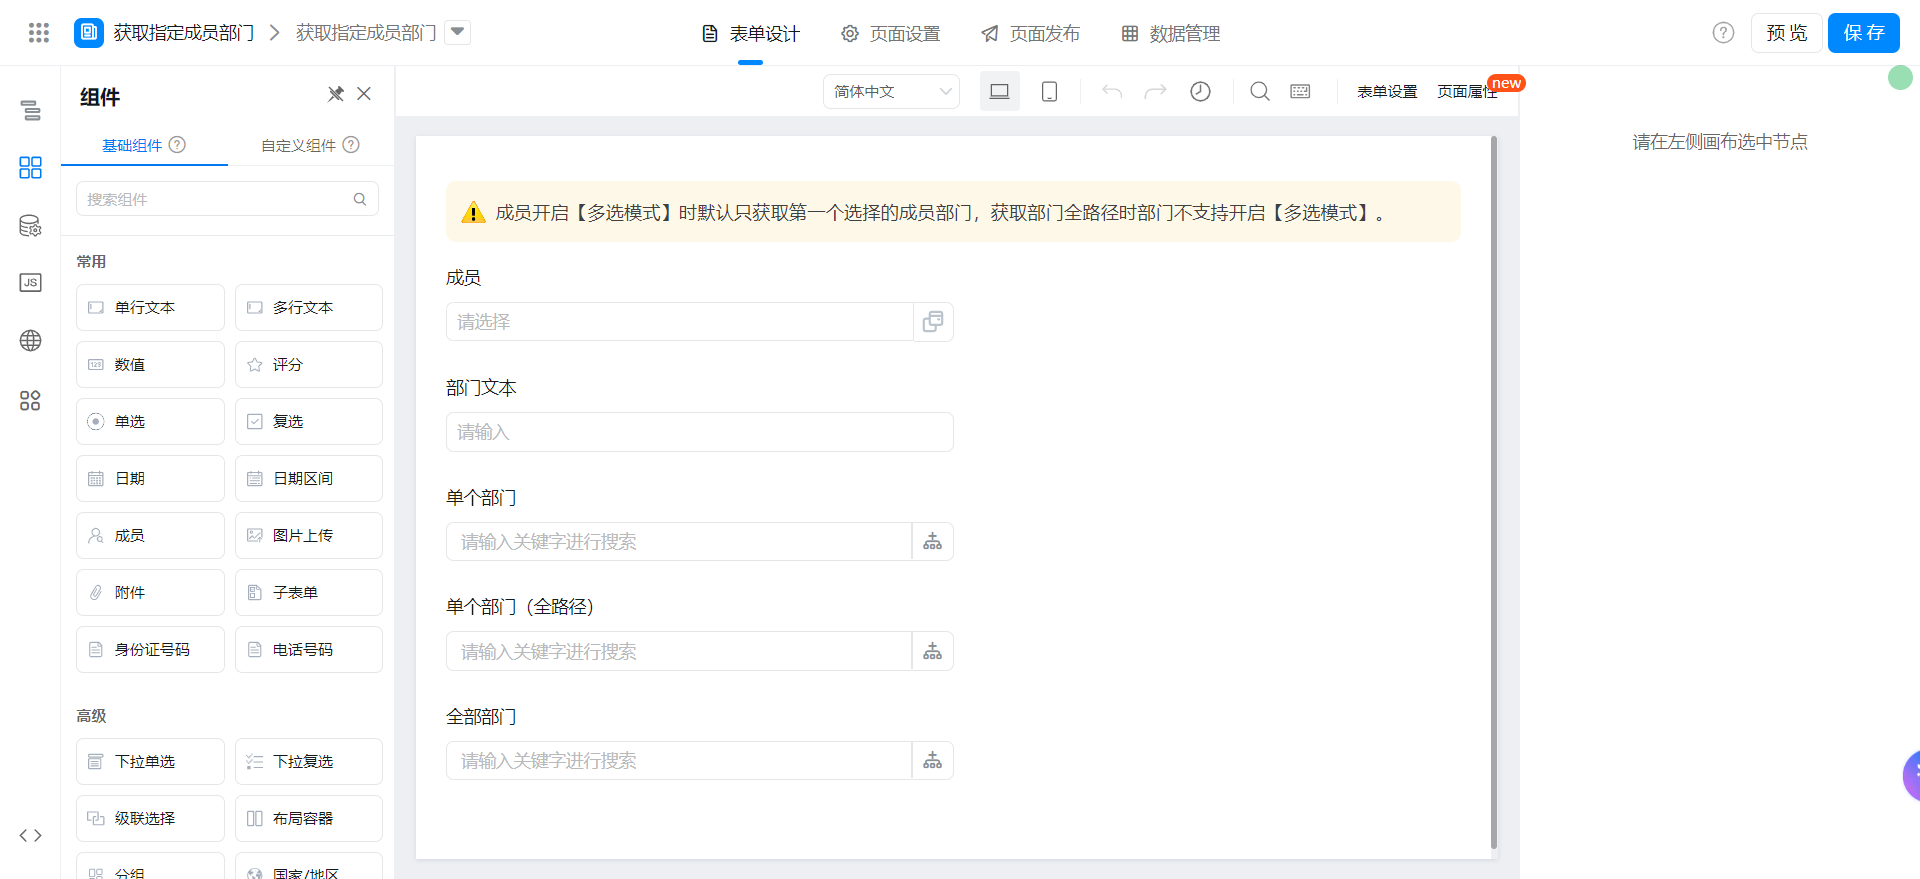Viewport: 1920px width, 879px height.
Task: Open the page switcher dropdown arrow
Action: point(457,32)
